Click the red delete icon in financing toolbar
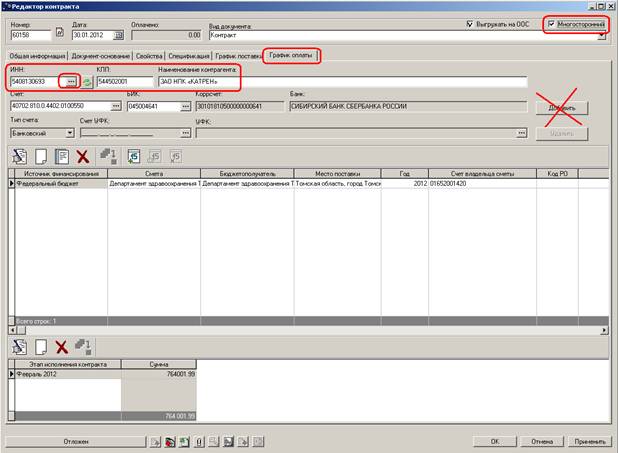The height and width of the screenshot is (453, 618). 83,156
